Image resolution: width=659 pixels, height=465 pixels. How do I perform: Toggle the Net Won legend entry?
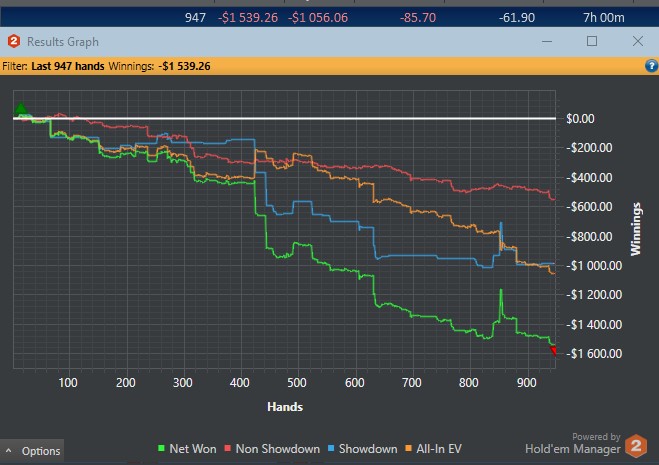(187, 449)
